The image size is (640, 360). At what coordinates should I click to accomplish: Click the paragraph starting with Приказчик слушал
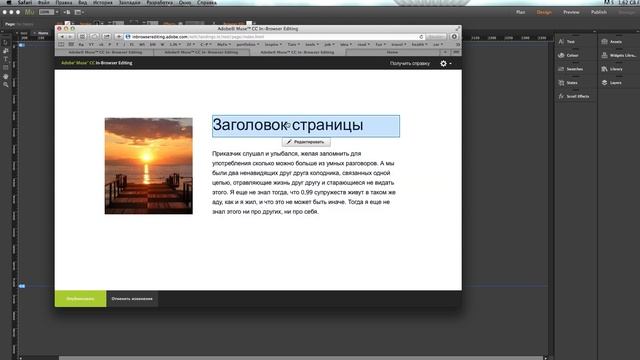click(x=304, y=182)
